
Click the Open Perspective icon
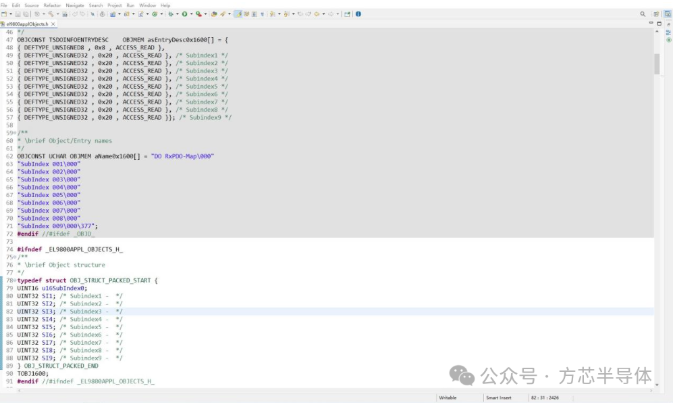656,14
